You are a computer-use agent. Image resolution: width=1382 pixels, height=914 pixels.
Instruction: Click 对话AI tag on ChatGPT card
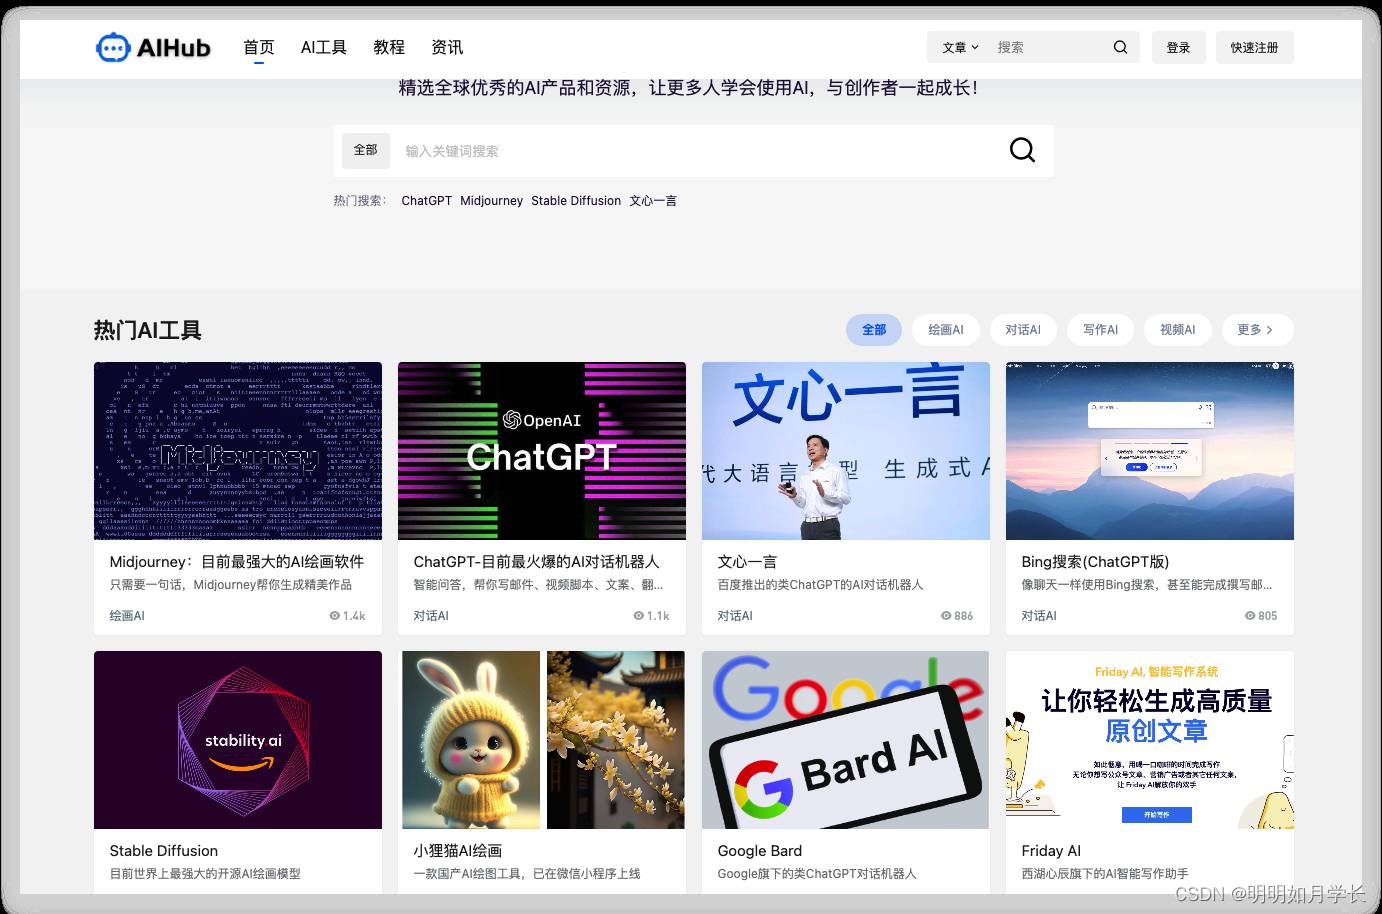[431, 616]
